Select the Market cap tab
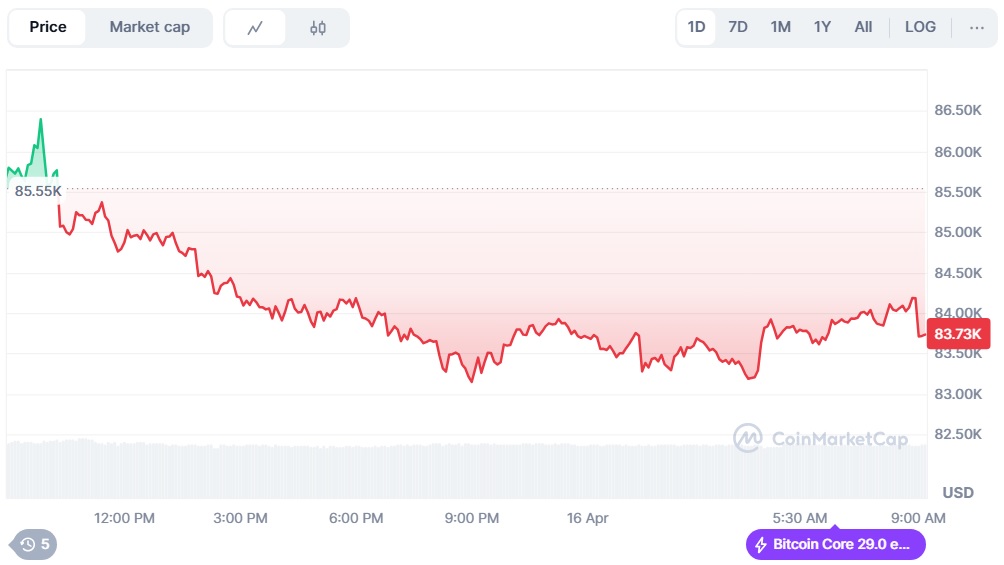 tap(149, 27)
